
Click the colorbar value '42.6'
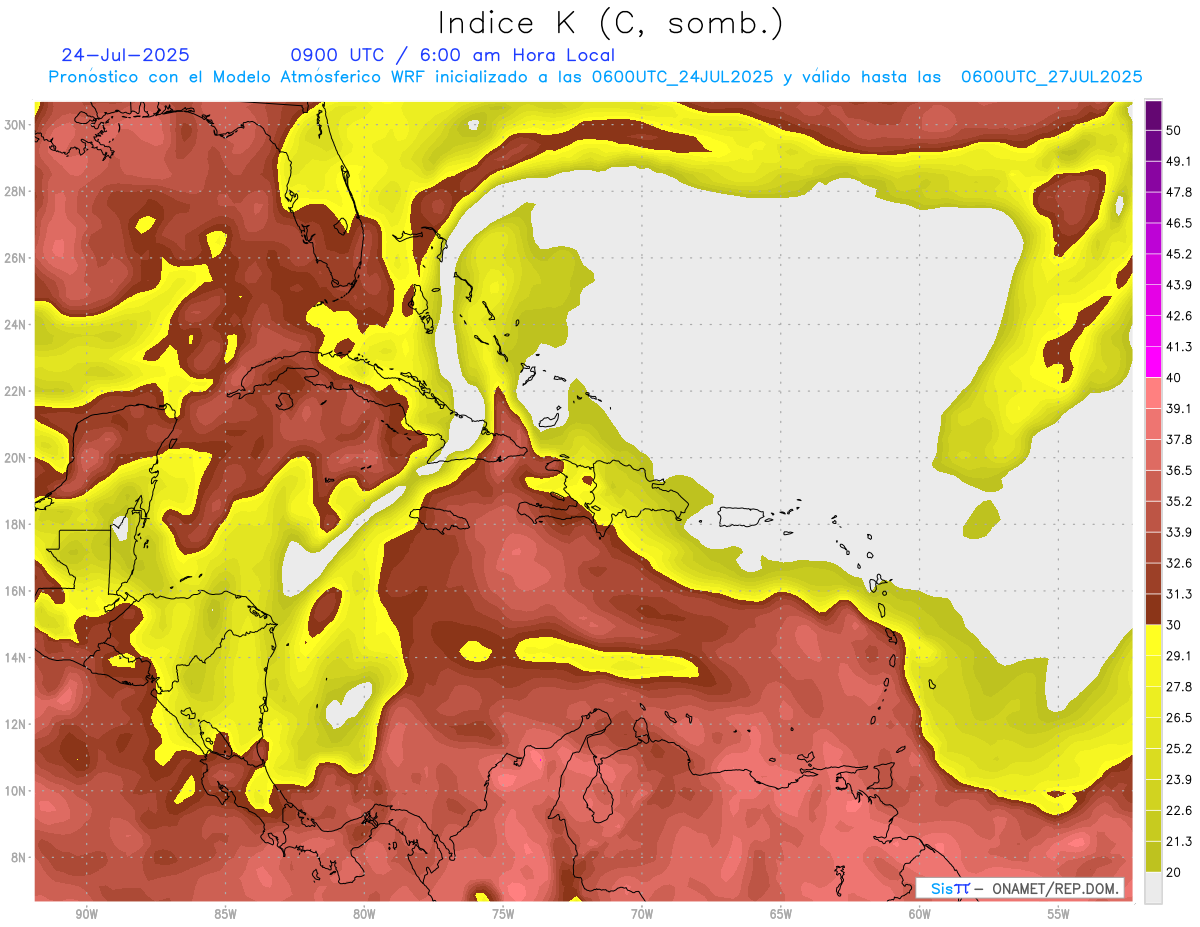[1179, 316]
